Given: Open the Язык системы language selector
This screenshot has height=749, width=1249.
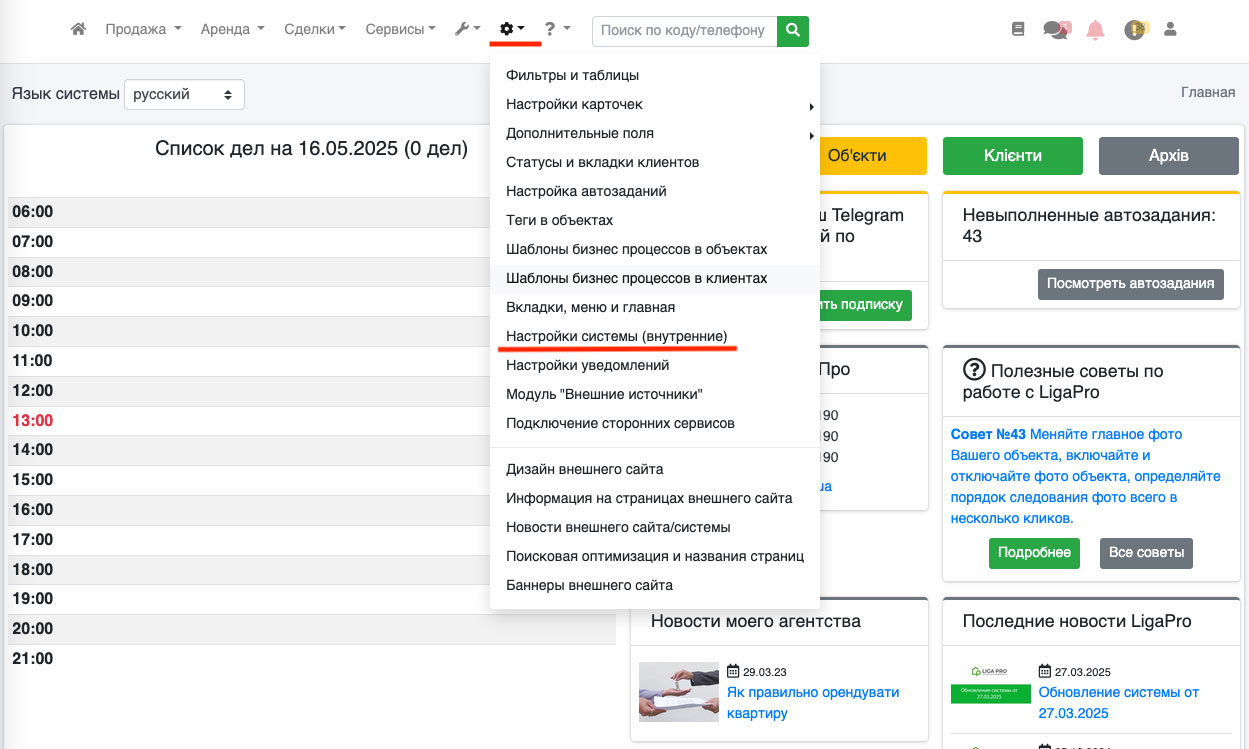Looking at the screenshot, I should coord(184,94).
